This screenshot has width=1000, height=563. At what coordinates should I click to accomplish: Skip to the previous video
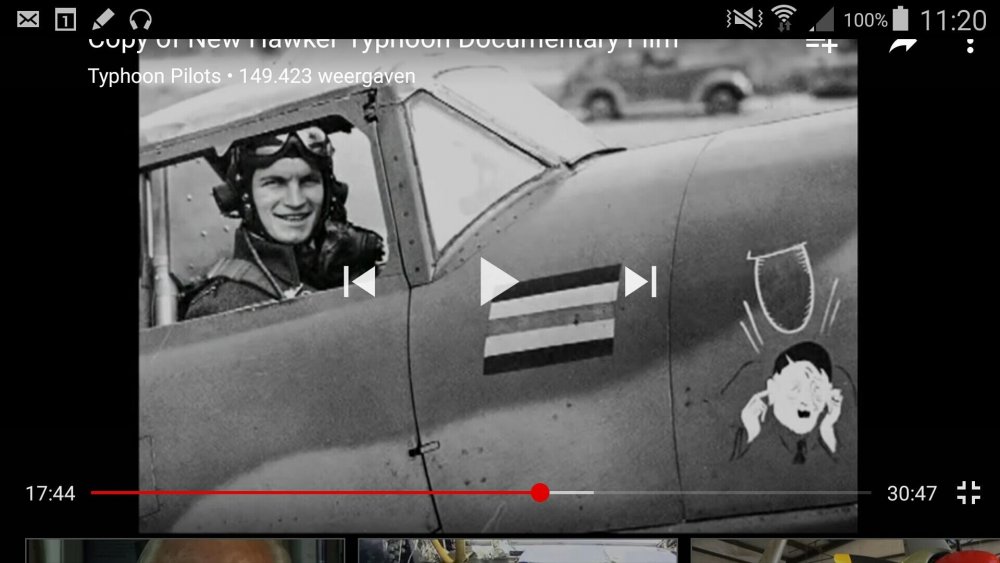[360, 282]
